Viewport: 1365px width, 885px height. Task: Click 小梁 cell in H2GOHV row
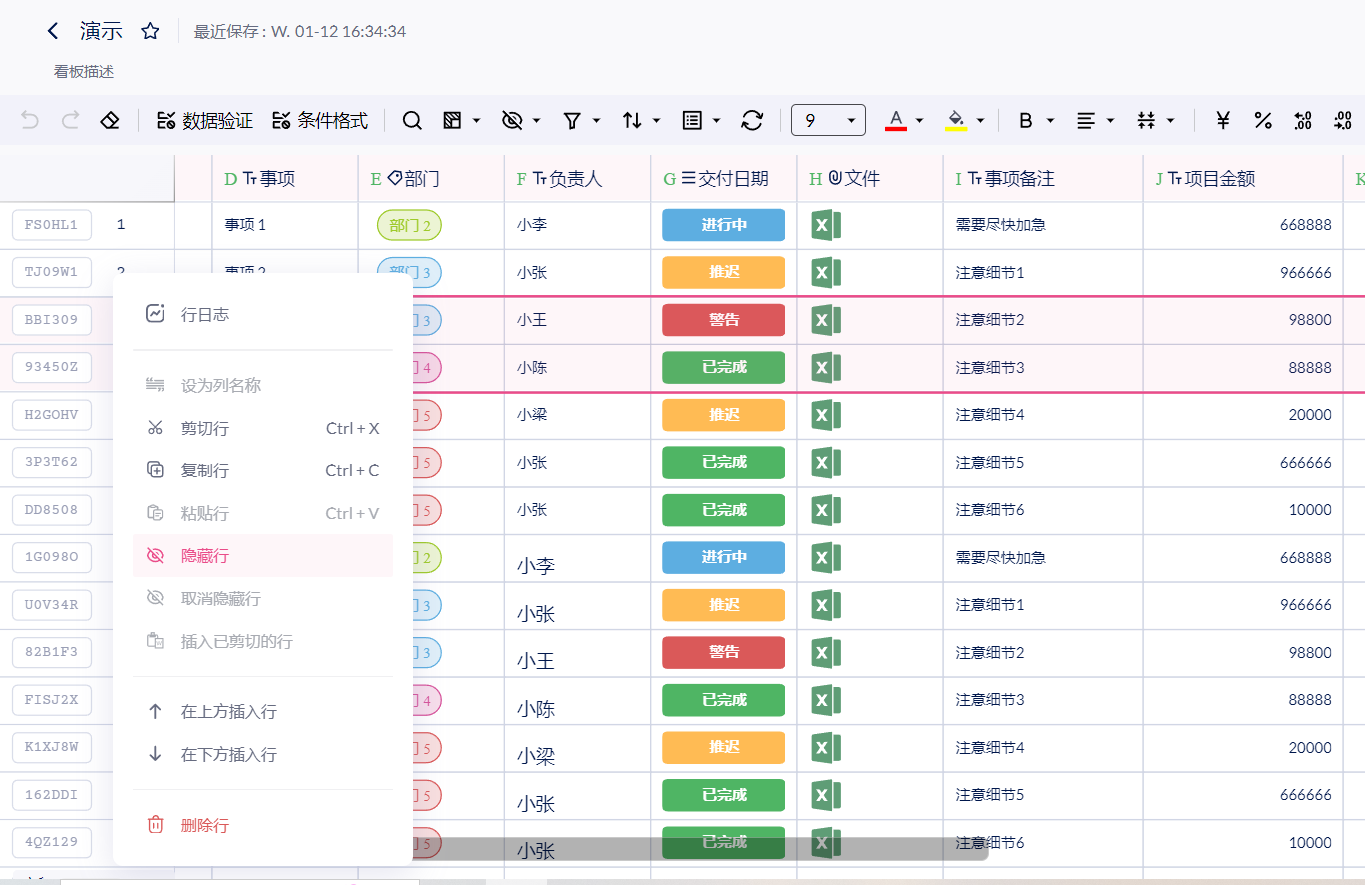(x=577, y=415)
